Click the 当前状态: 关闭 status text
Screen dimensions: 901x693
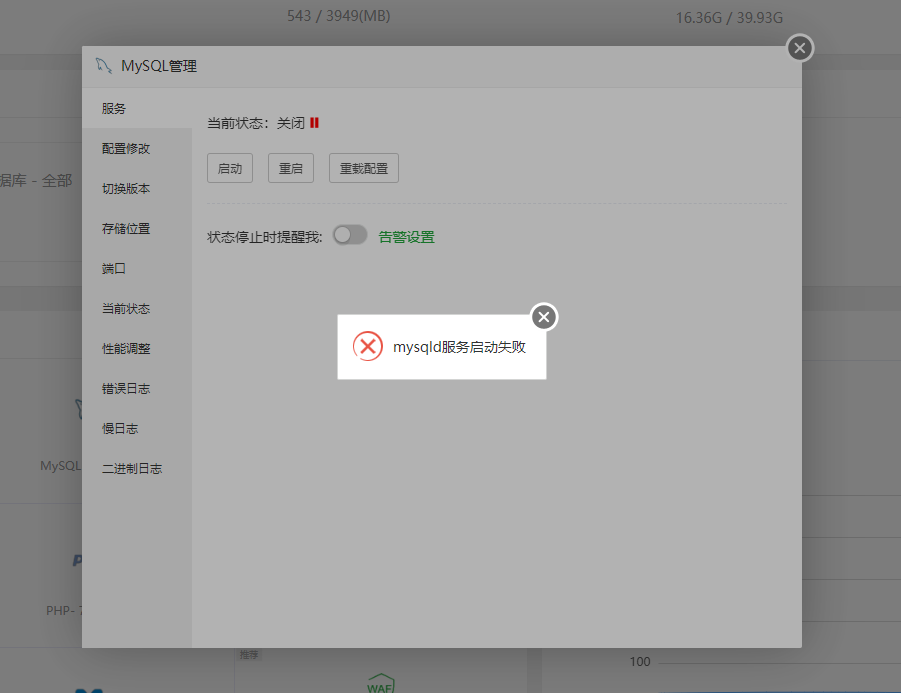coord(256,123)
